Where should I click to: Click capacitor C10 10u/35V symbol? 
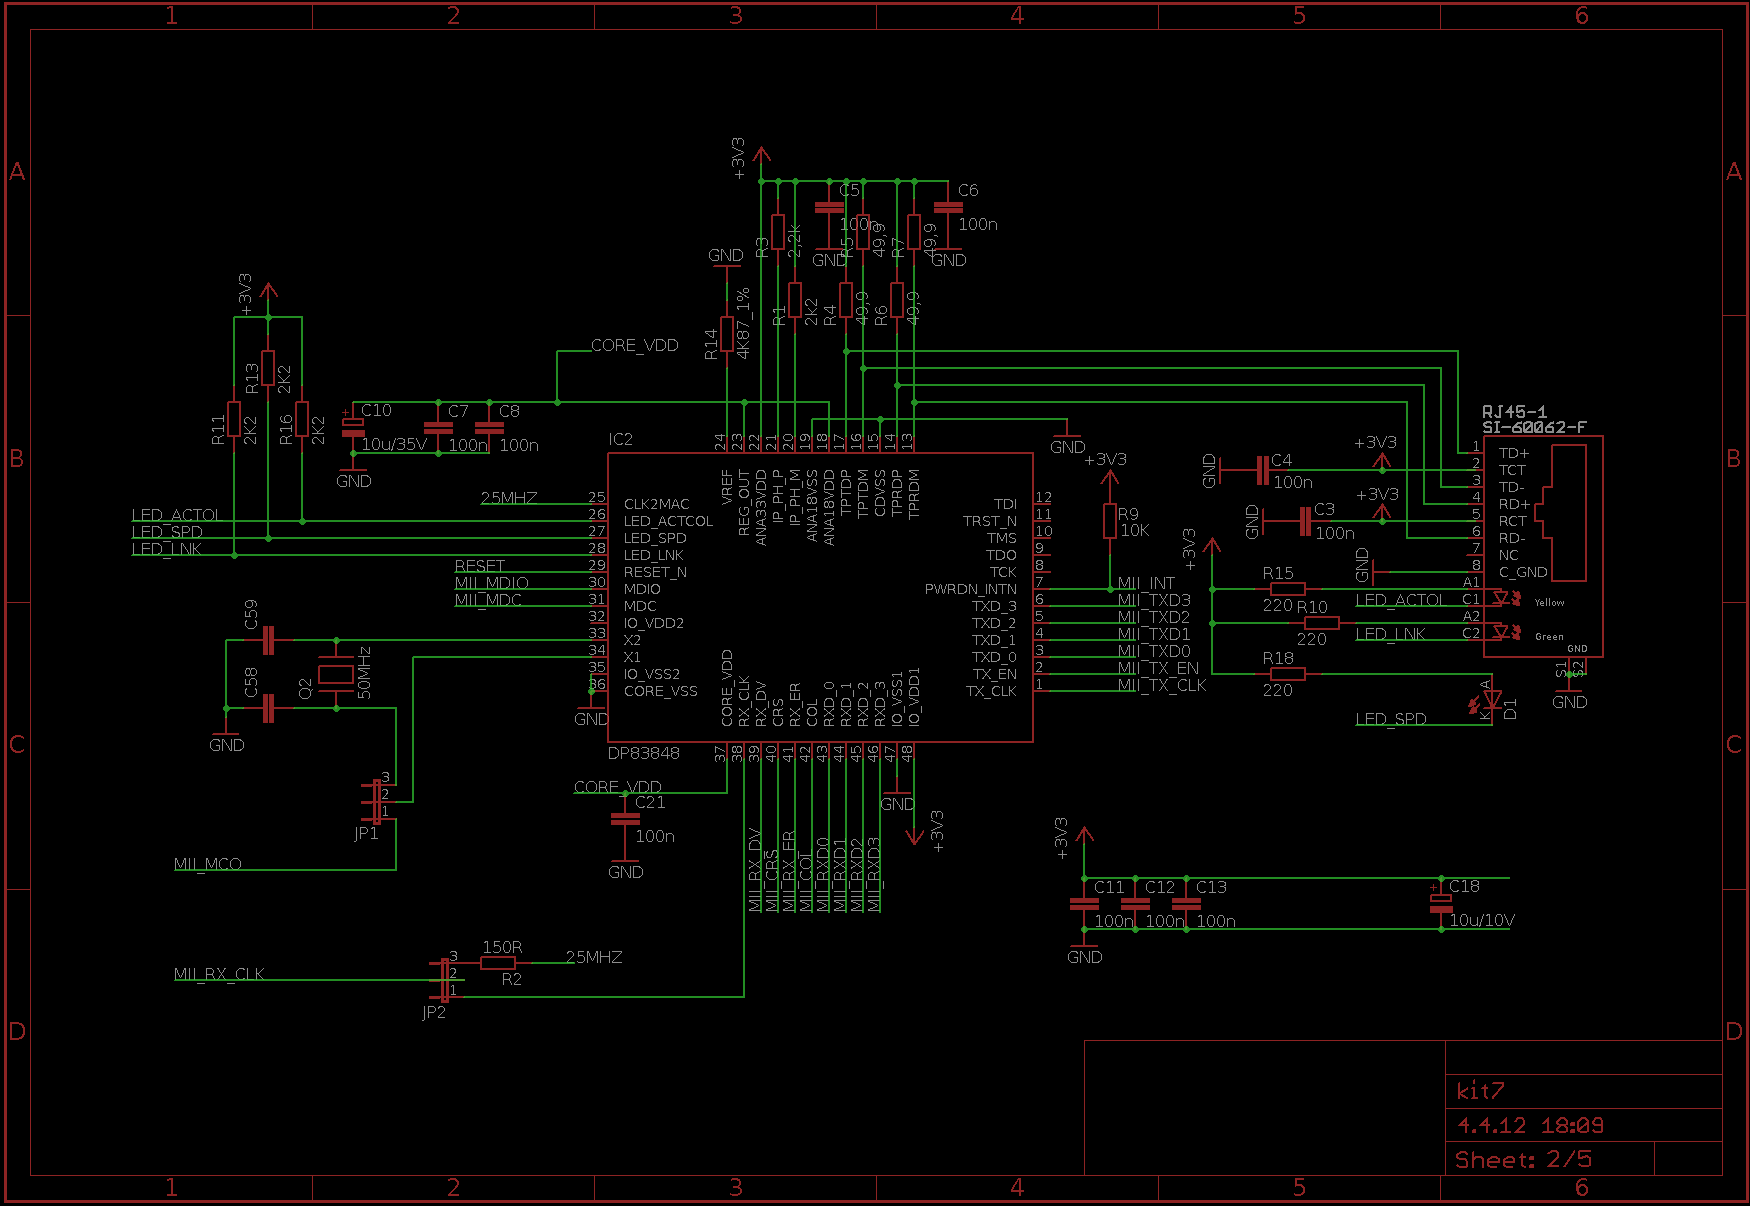[x=353, y=427]
